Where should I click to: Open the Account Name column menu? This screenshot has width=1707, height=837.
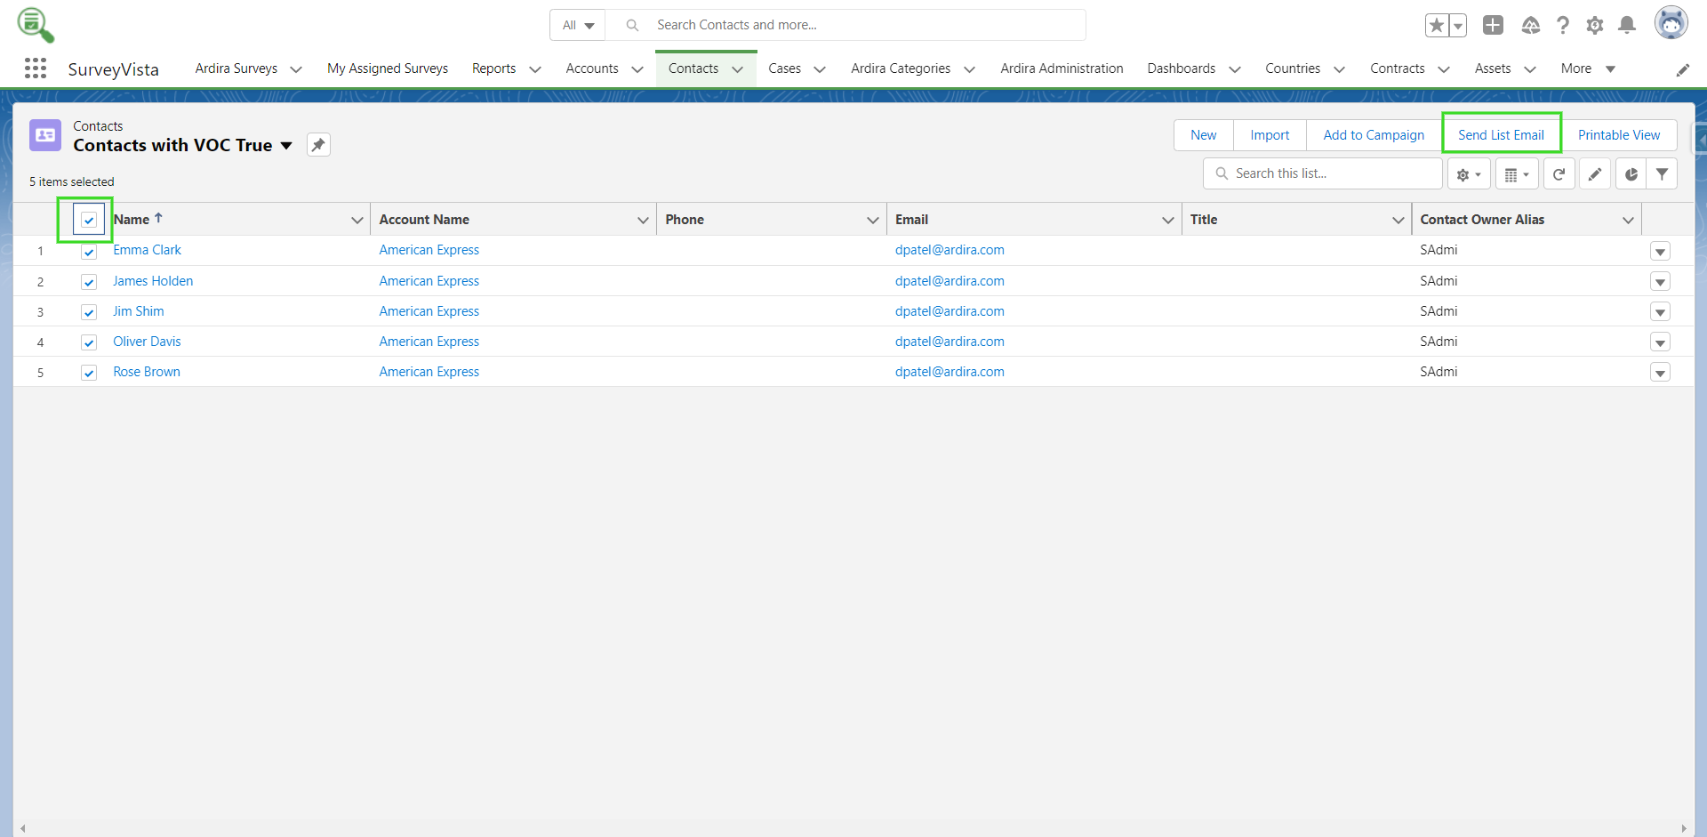coord(642,220)
